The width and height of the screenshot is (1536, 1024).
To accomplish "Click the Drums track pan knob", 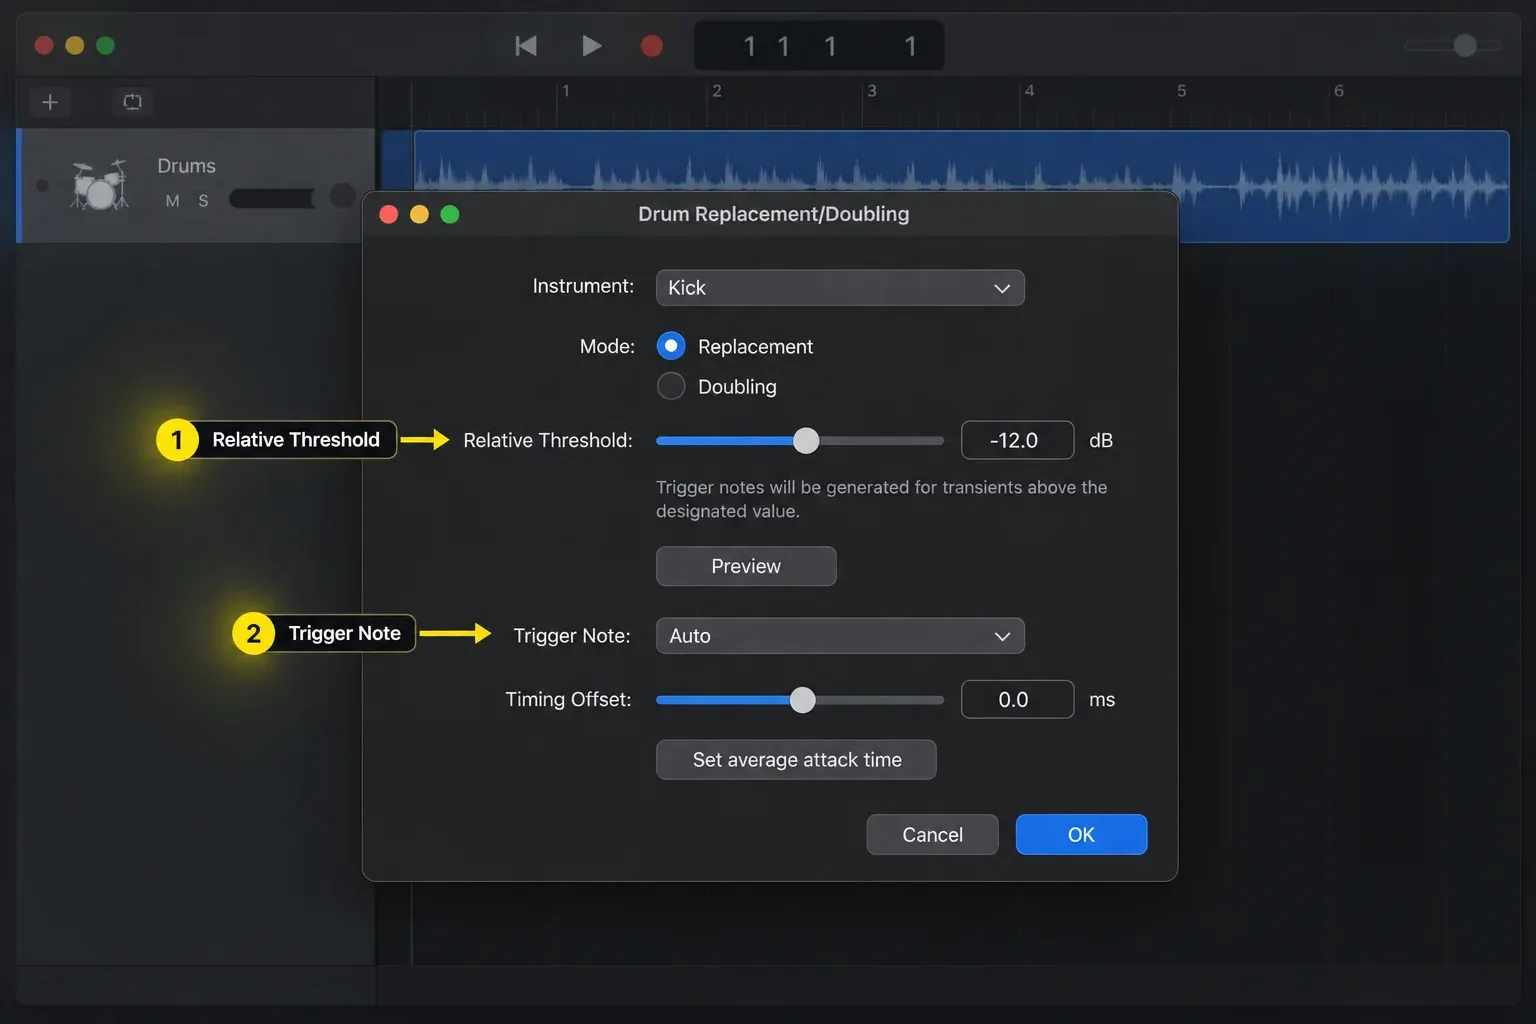I will [342, 196].
